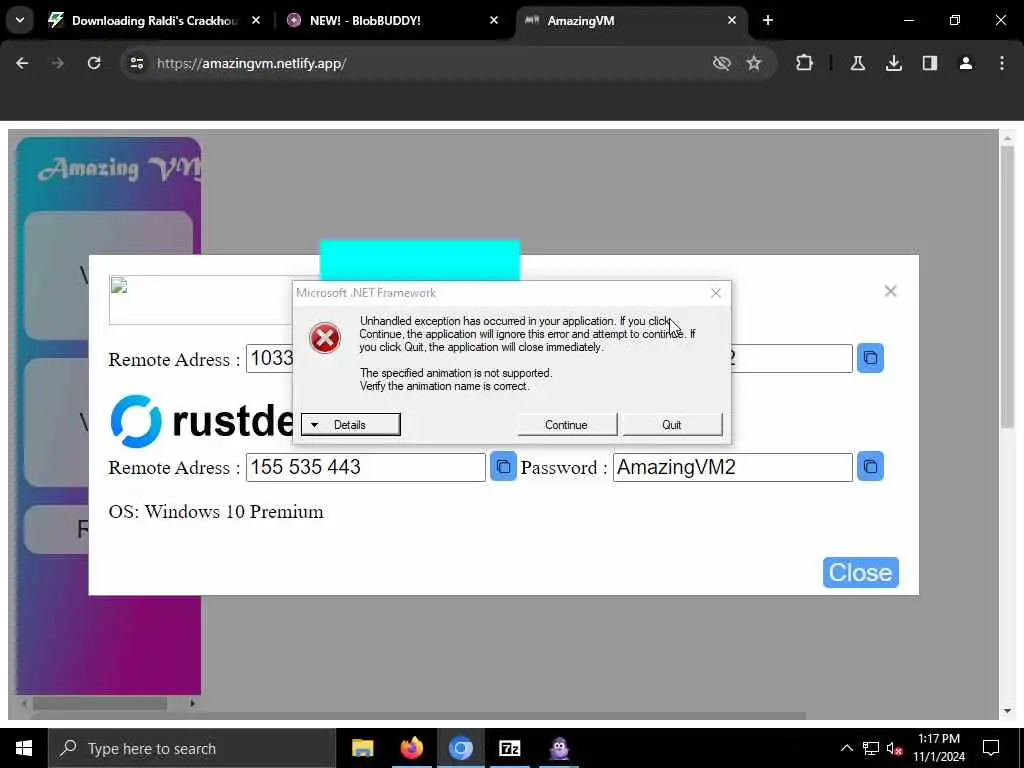1024x768 pixels.
Task: Click the muted volume tray icon
Action: (894, 748)
